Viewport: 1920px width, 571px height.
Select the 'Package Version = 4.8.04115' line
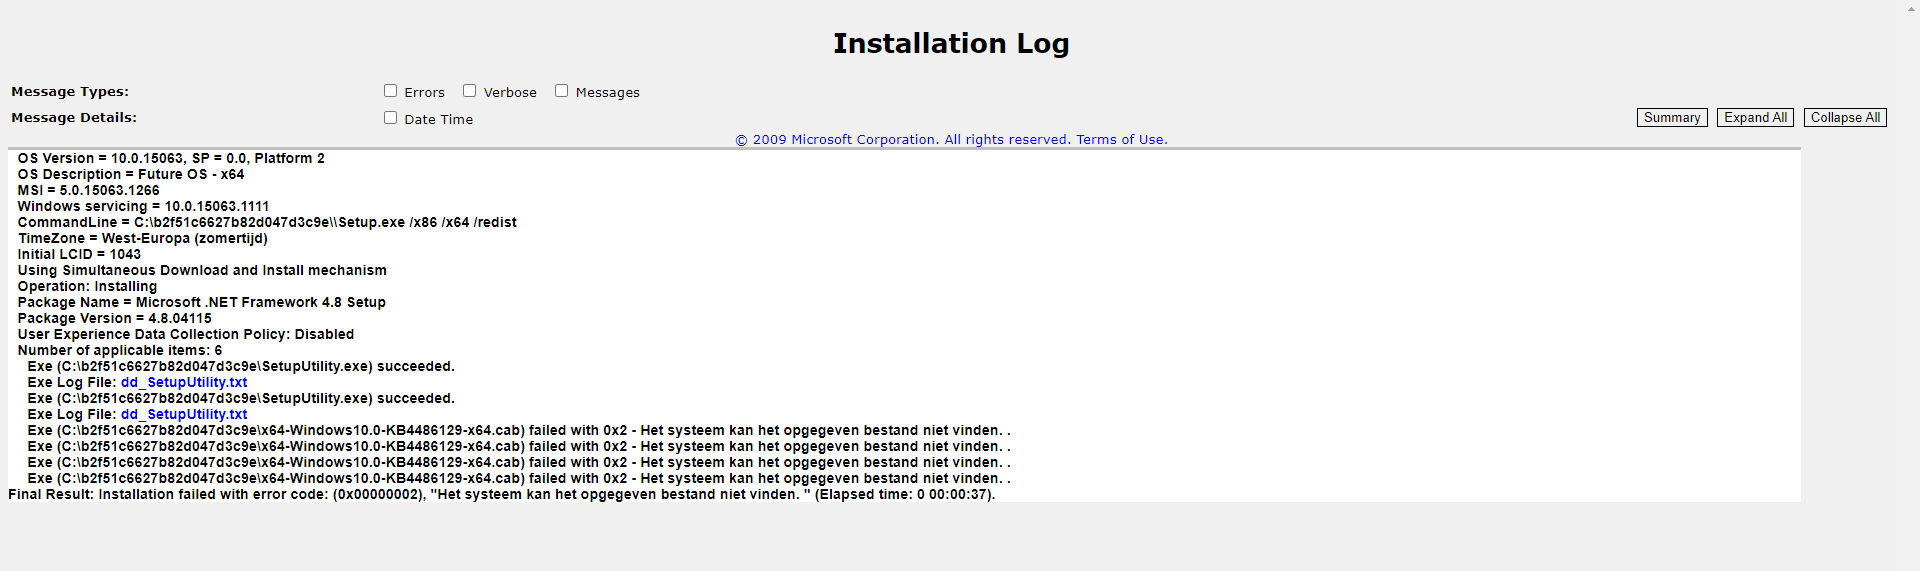click(115, 318)
